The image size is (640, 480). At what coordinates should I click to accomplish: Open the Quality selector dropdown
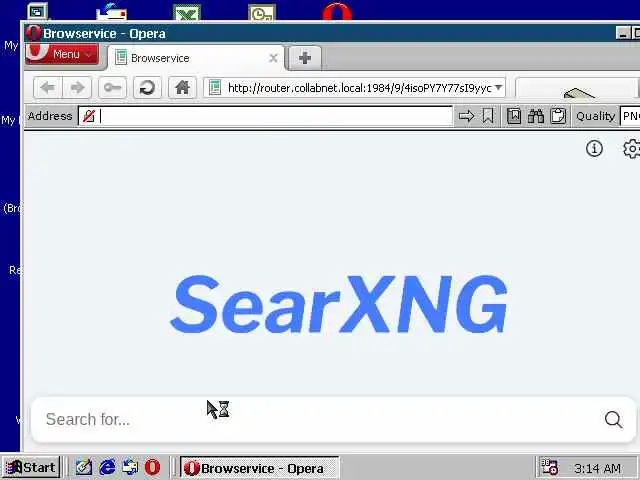coord(630,116)
